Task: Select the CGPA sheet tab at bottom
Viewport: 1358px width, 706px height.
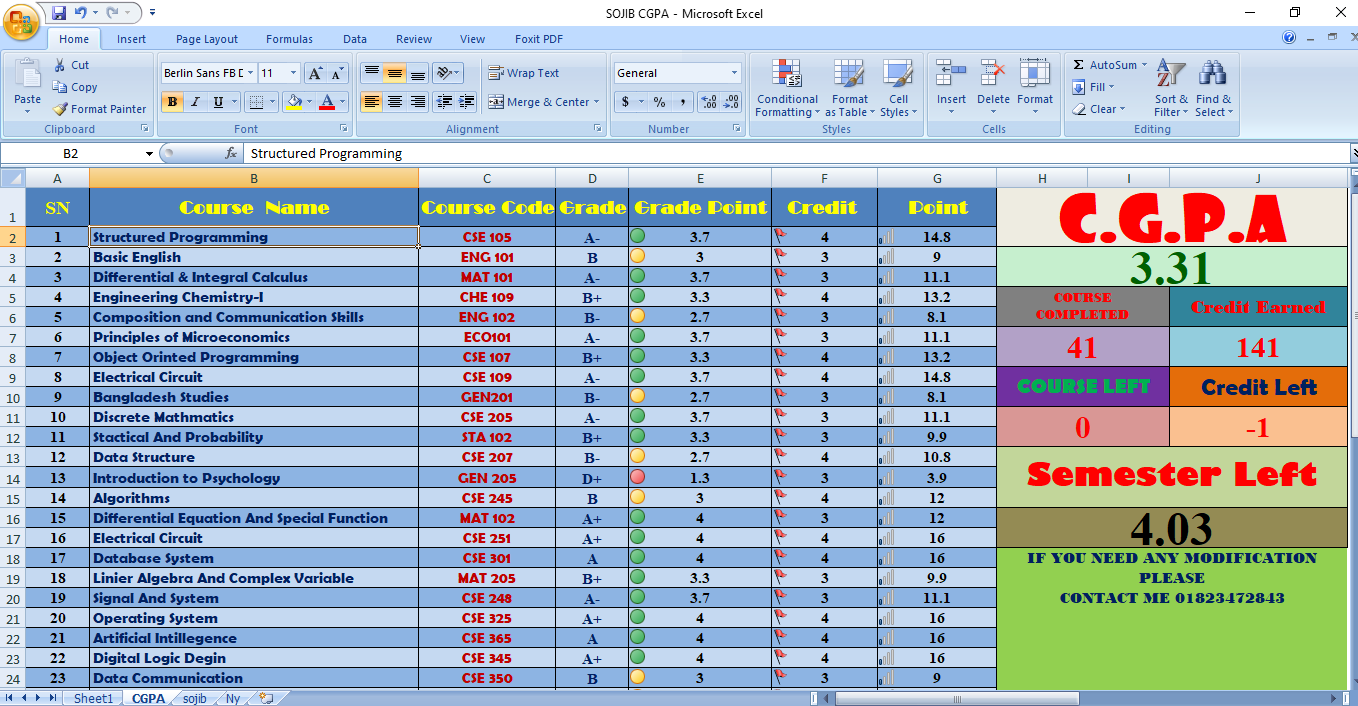Action: click(x=147, y=698)
